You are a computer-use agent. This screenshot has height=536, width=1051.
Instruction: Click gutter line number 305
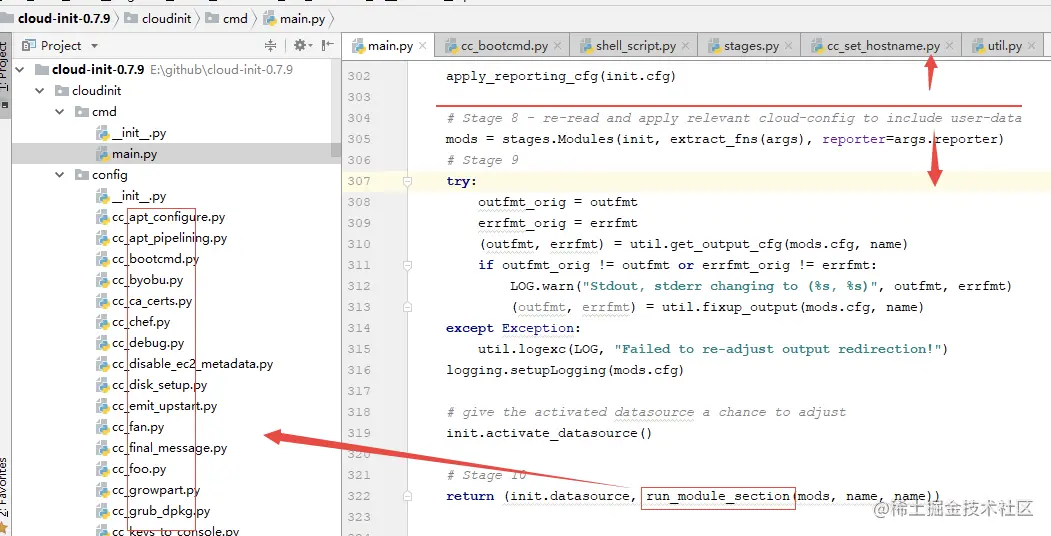359,139
